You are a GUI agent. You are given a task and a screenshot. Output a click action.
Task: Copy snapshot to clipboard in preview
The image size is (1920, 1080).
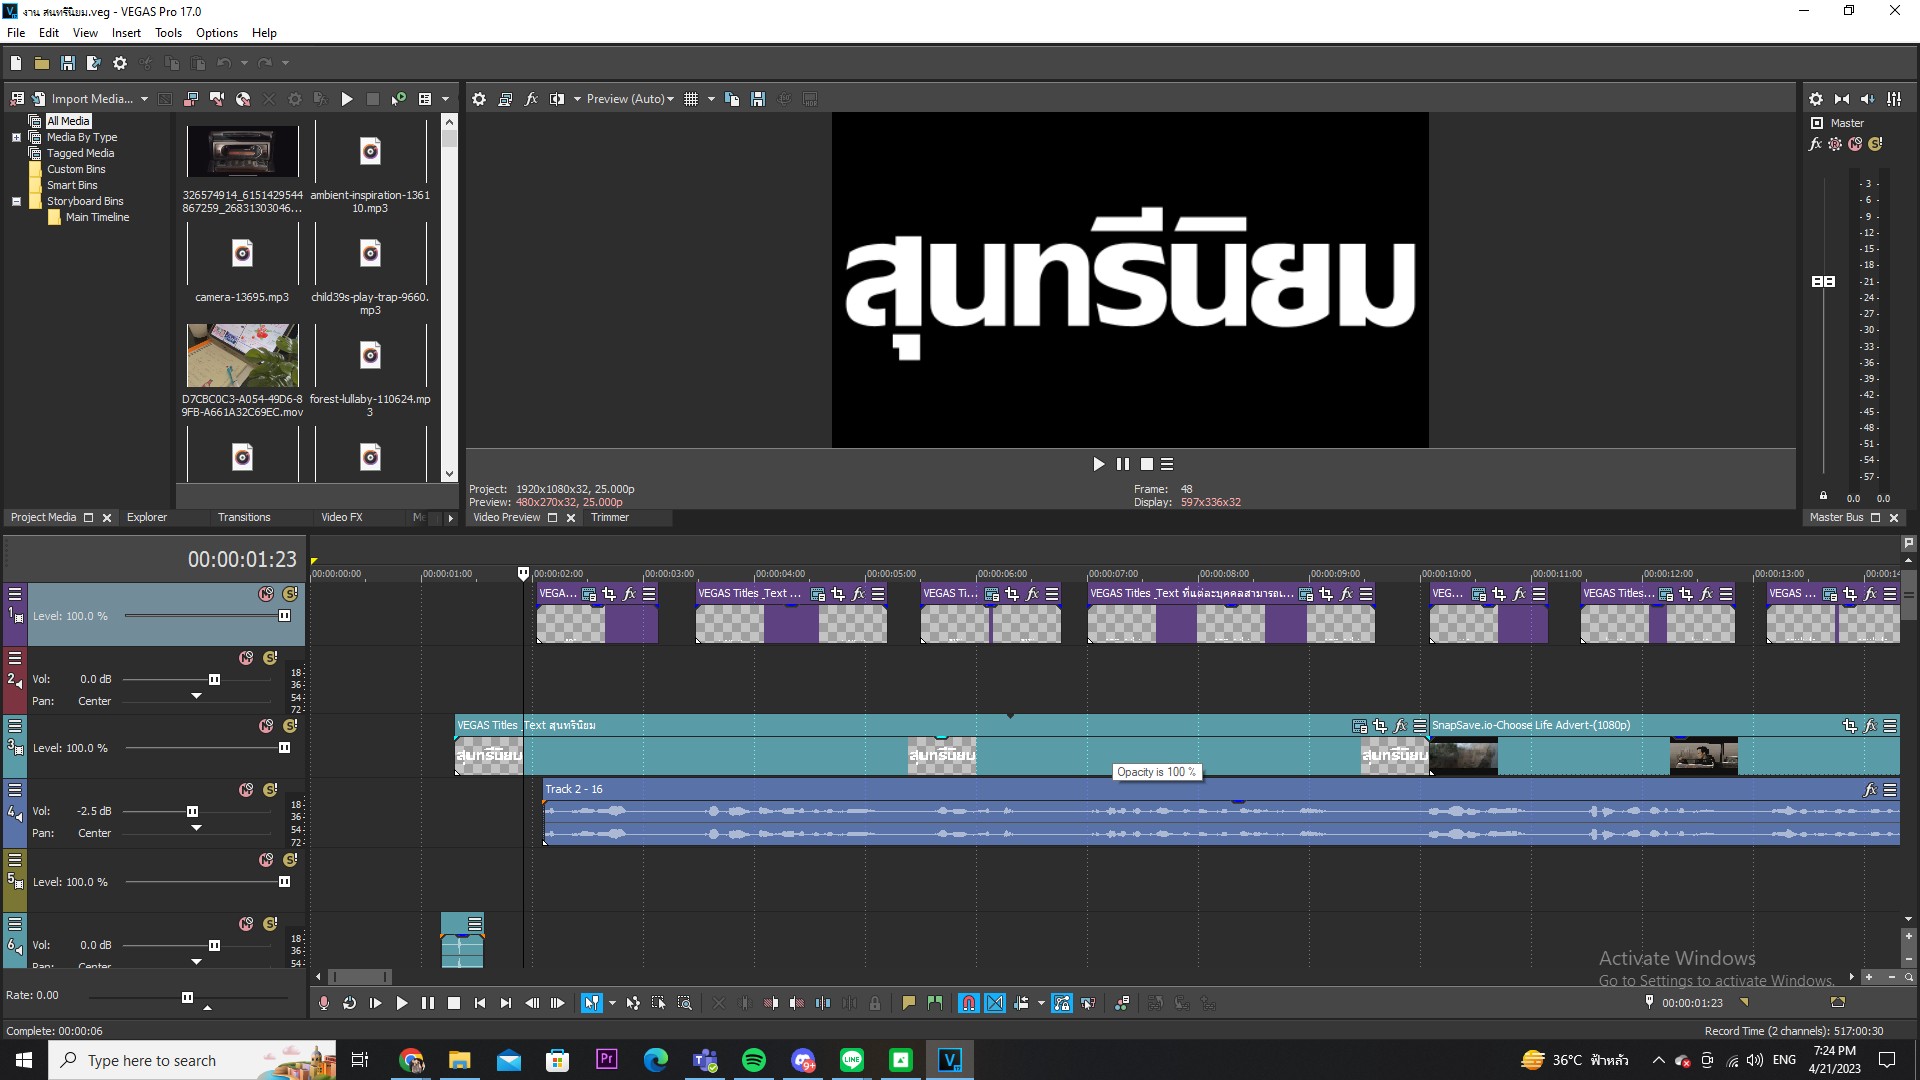[x=732, y=99]
